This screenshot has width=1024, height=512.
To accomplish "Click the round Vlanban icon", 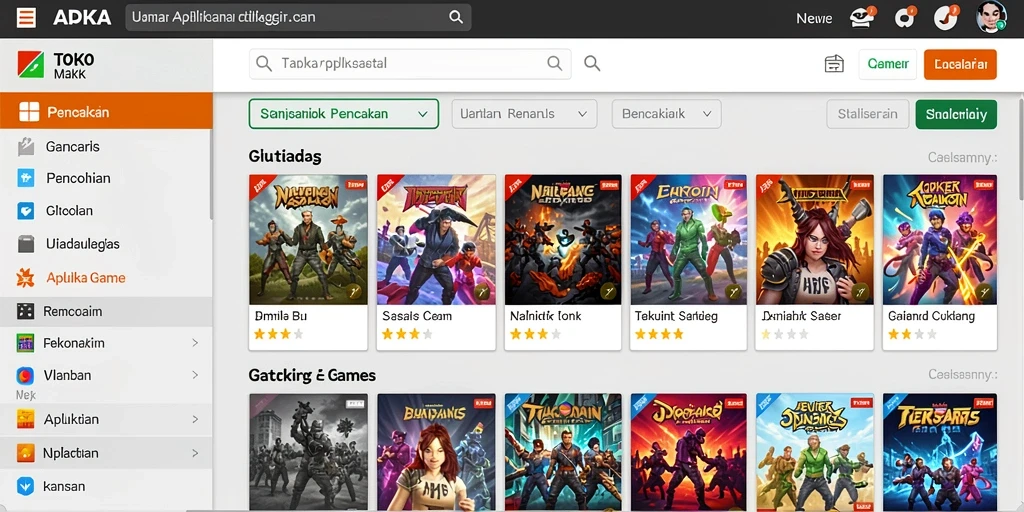I will click(x=25, y=376).
